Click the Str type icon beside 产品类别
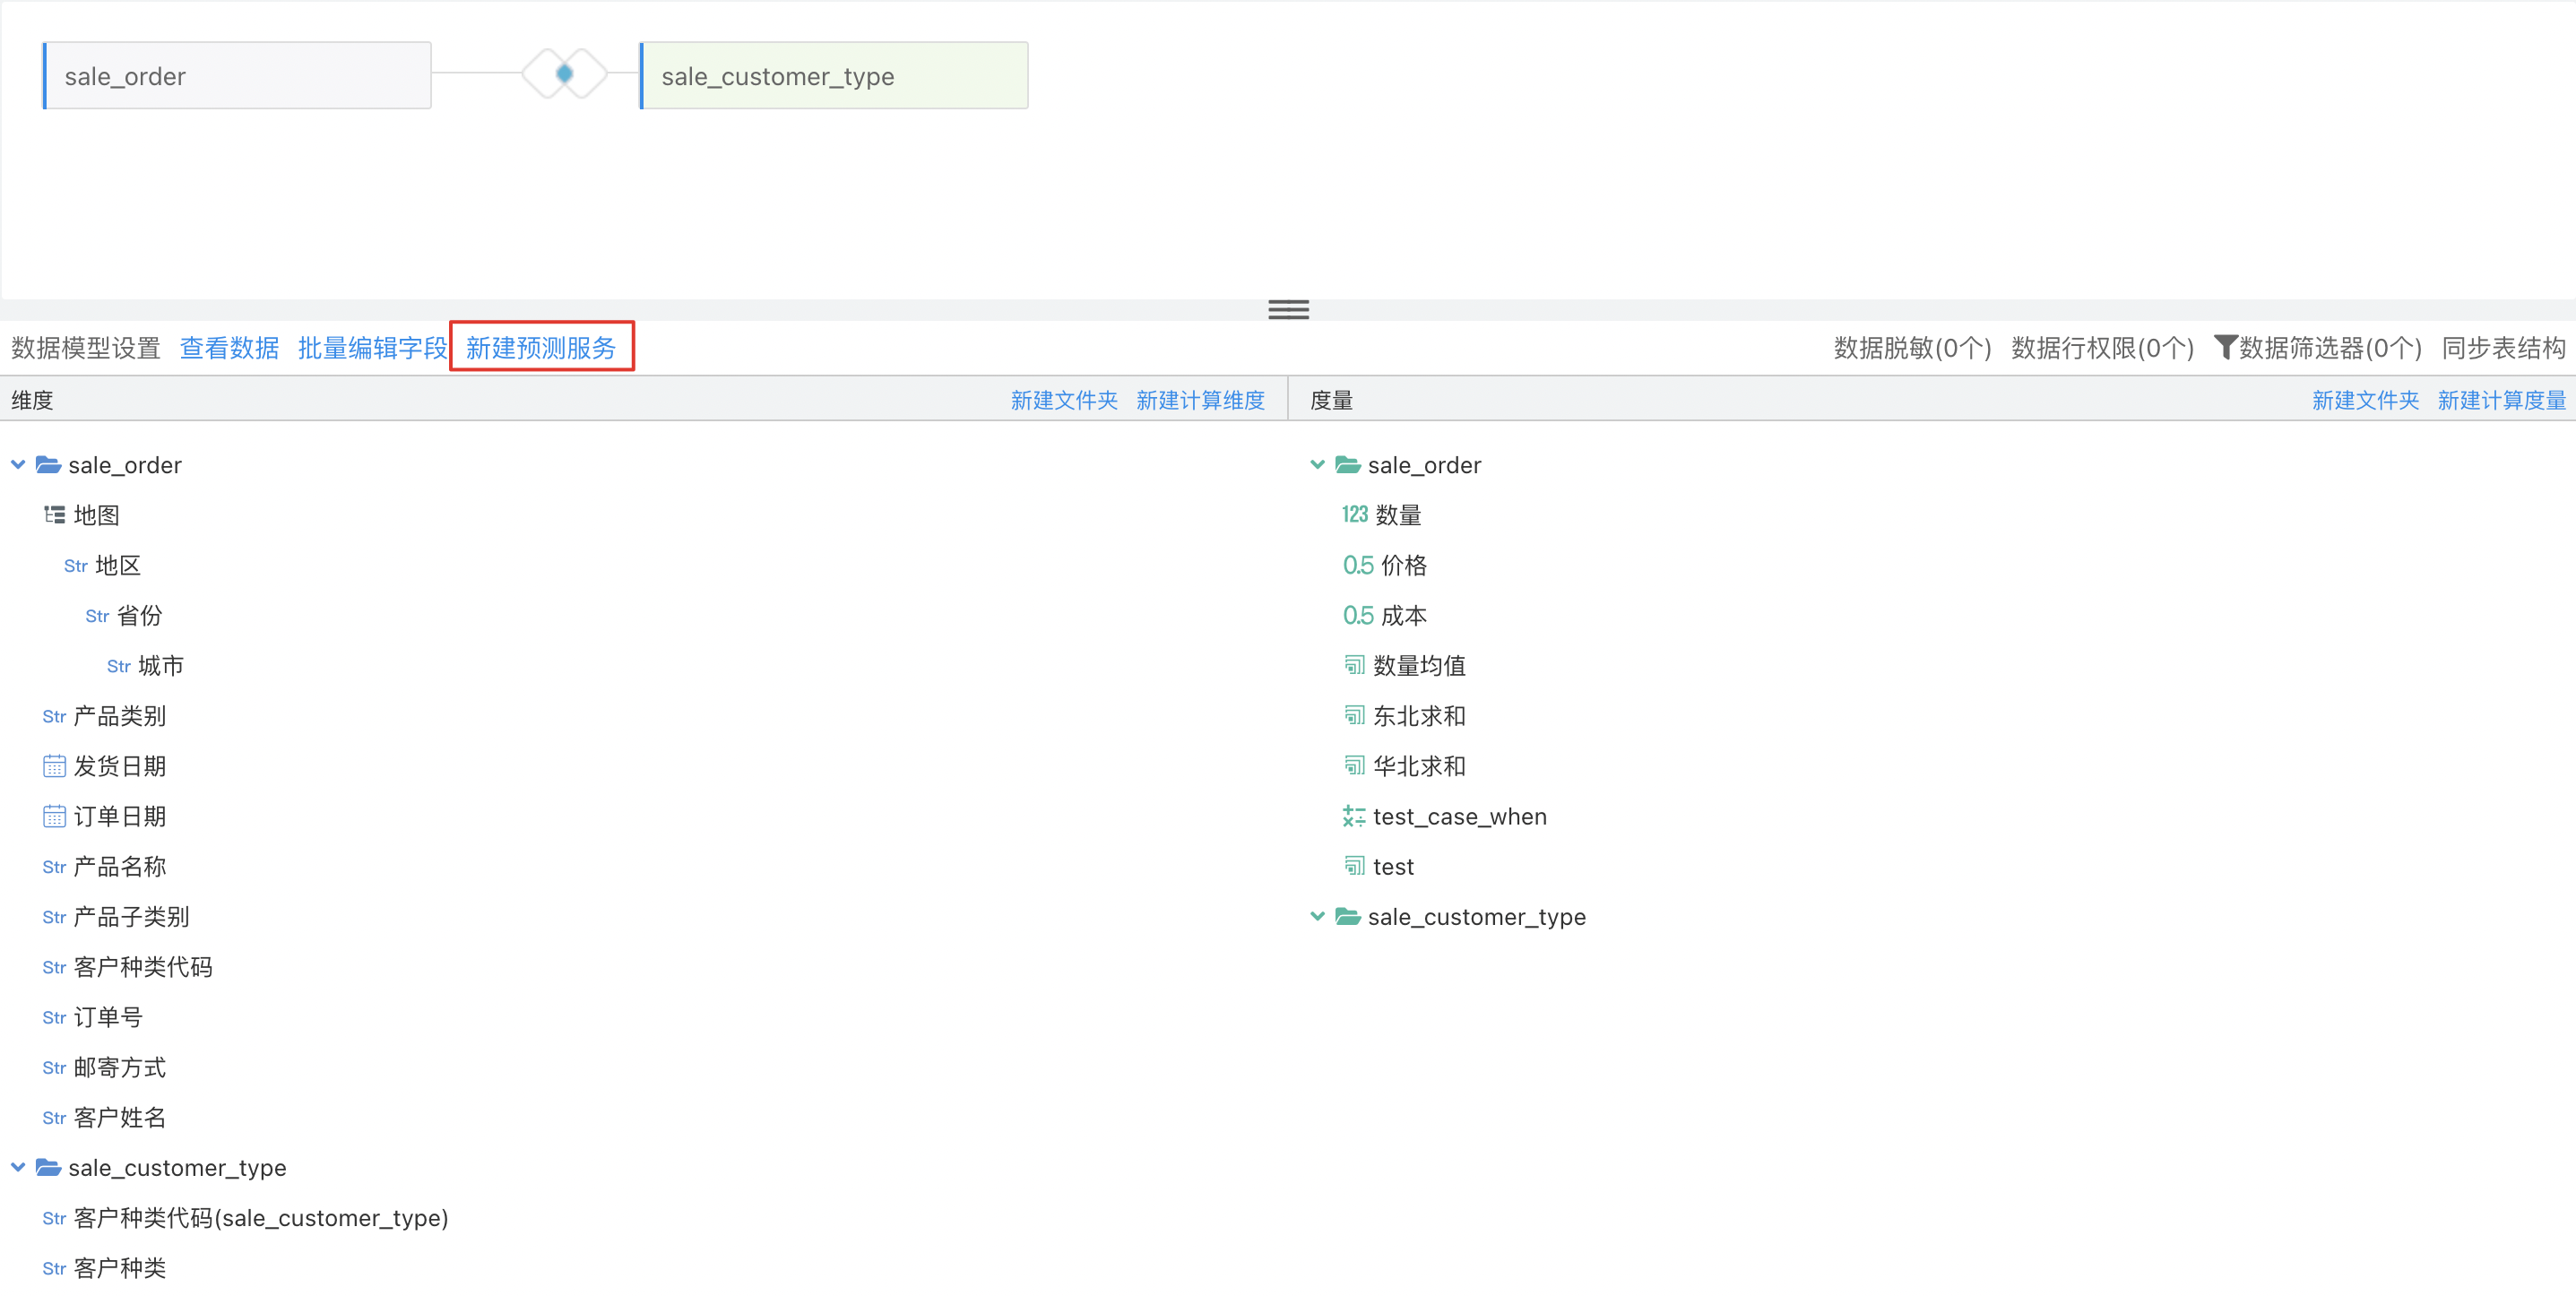The height and width of the screenshot is (1296, 2576). [54, 716]
